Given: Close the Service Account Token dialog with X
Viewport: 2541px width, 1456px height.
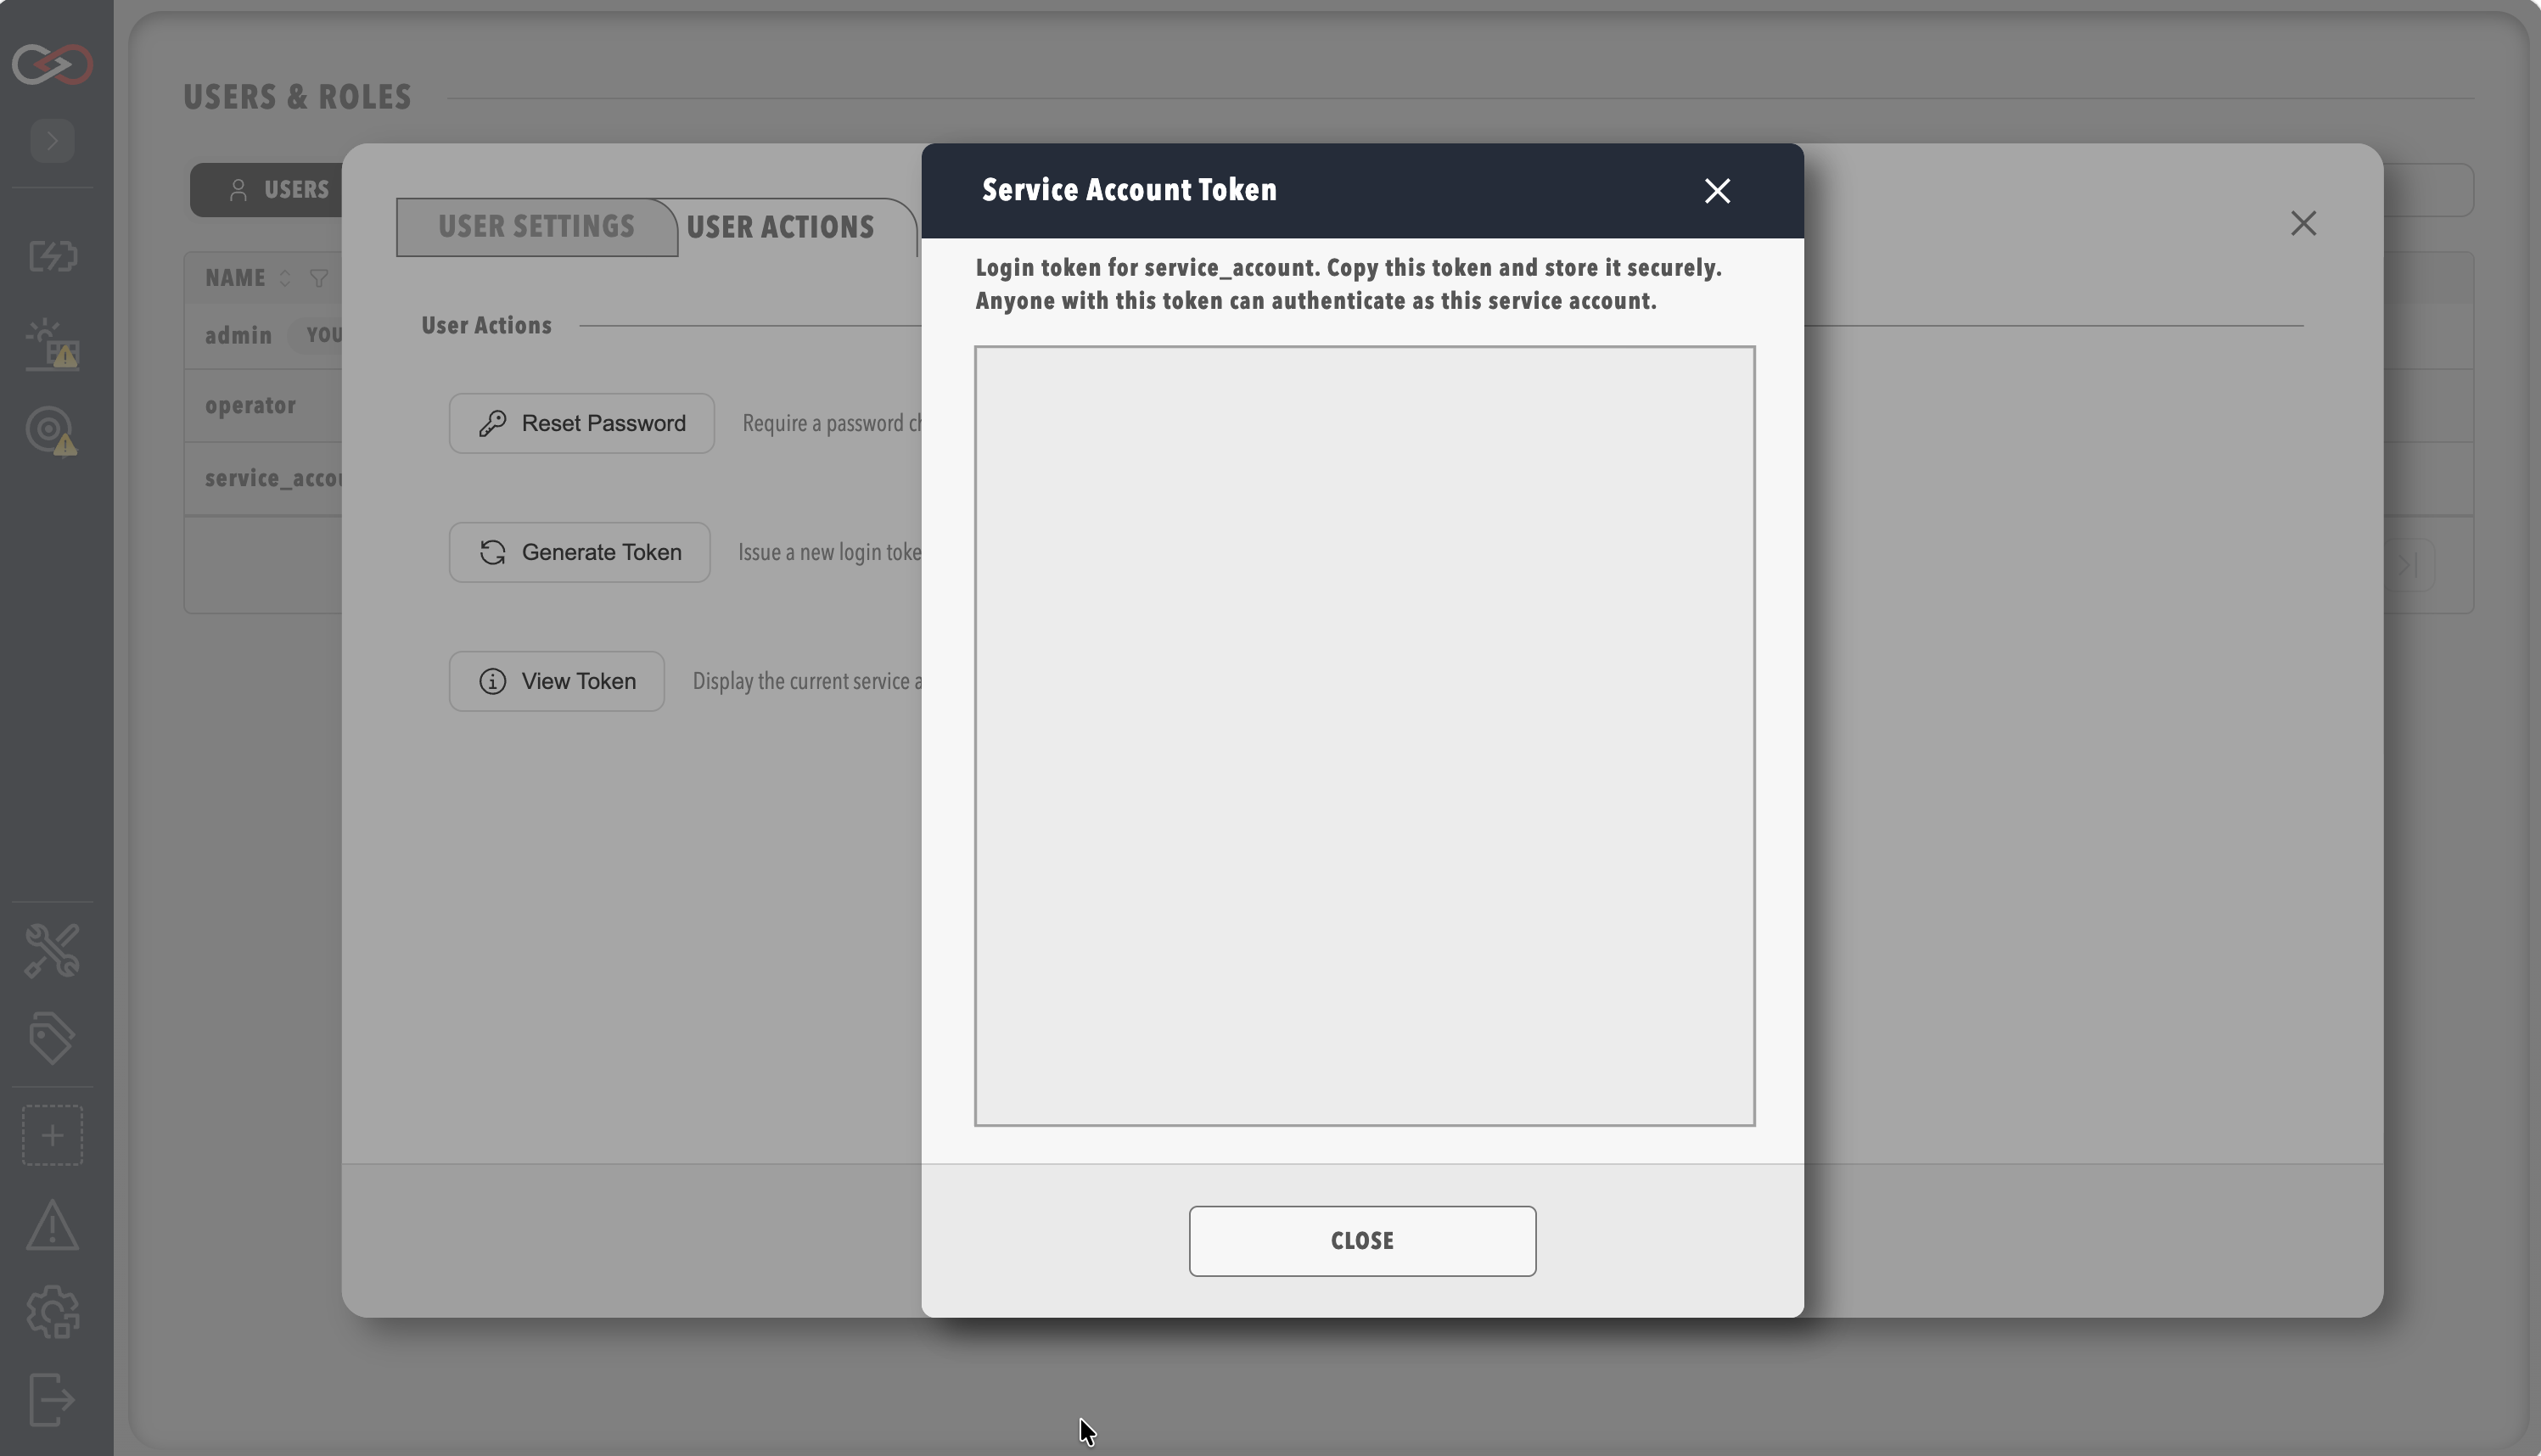Looking at the screenshot, I should tap(1717, 191).
